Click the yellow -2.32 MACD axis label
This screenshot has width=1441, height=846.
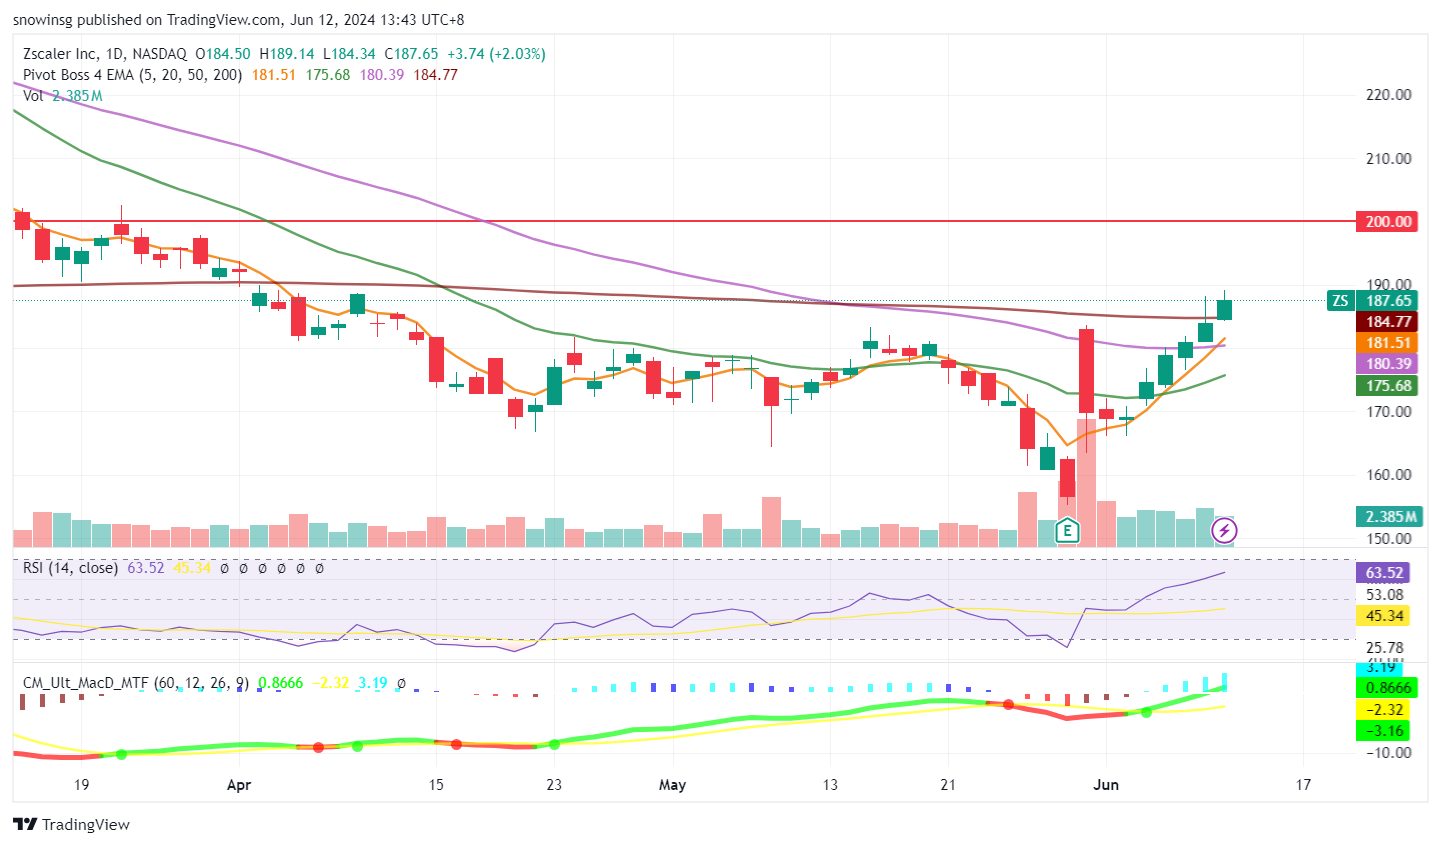tap(1383, 709)
